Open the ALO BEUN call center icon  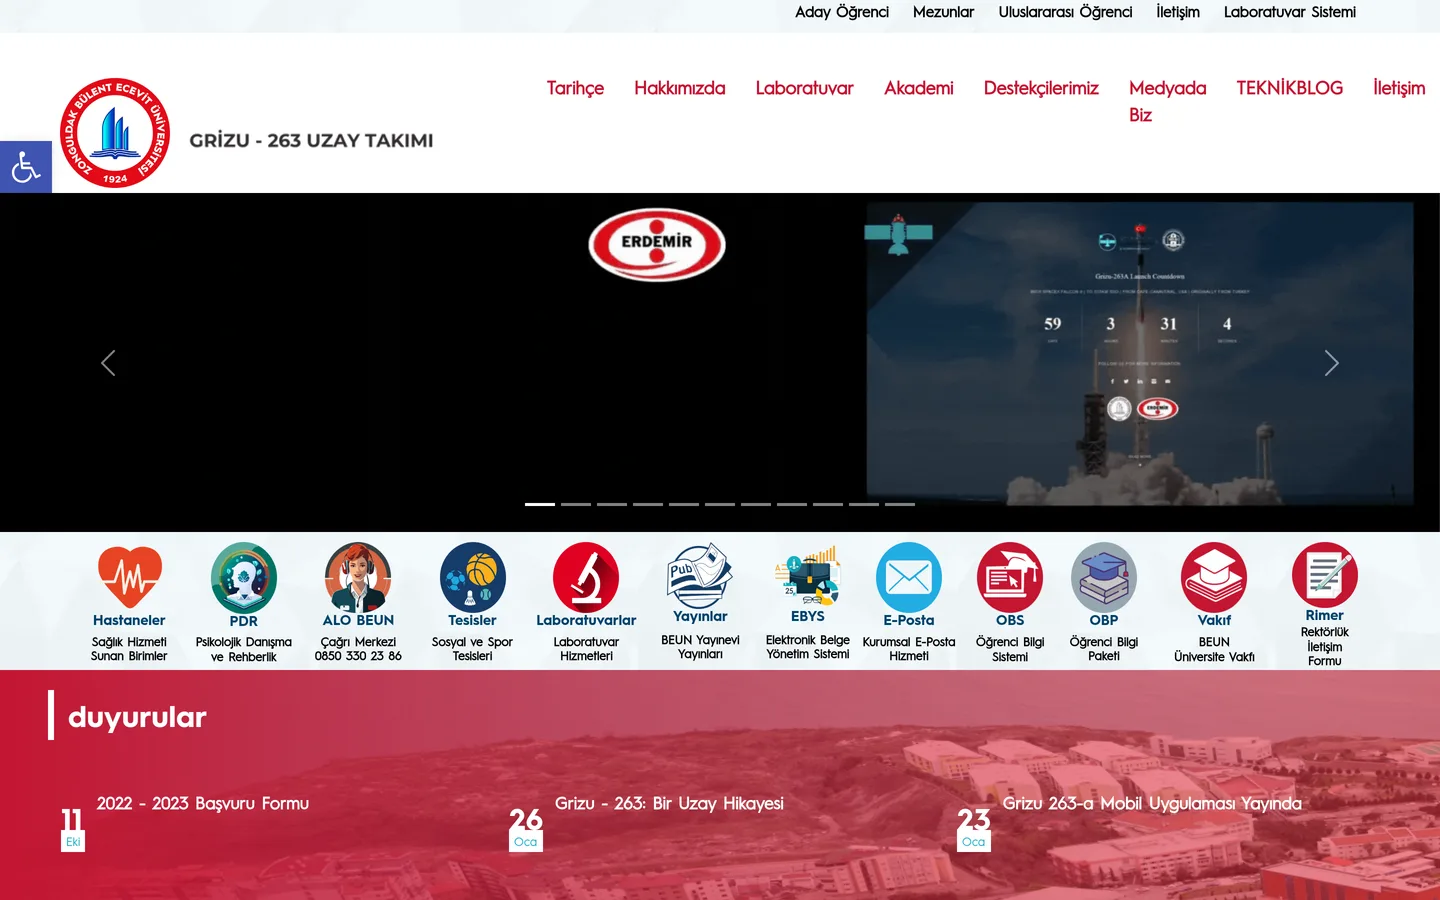pos(358,577)
